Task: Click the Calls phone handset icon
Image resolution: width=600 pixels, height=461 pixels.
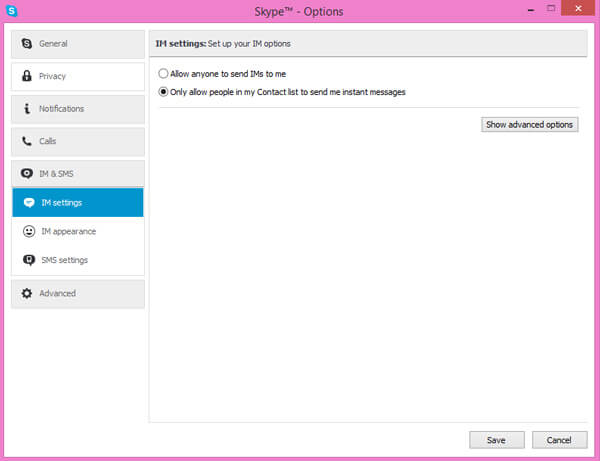Action: (x=27, y=141)
